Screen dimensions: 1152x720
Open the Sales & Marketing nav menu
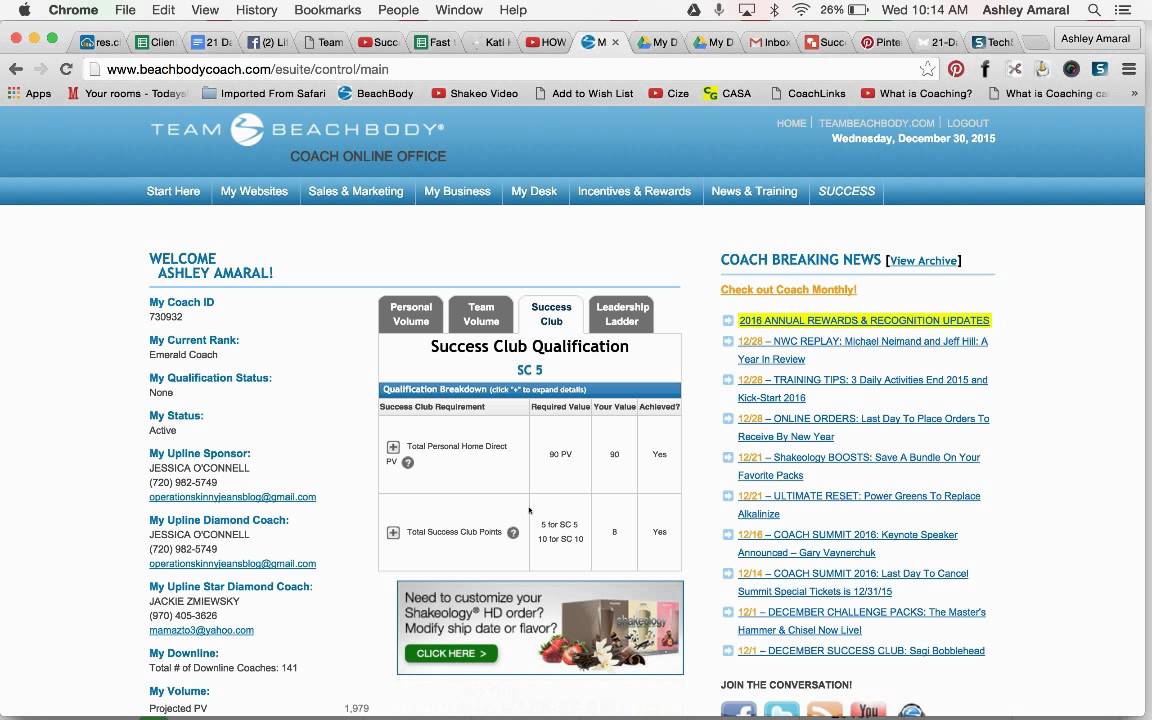click(x=356, y=191)
